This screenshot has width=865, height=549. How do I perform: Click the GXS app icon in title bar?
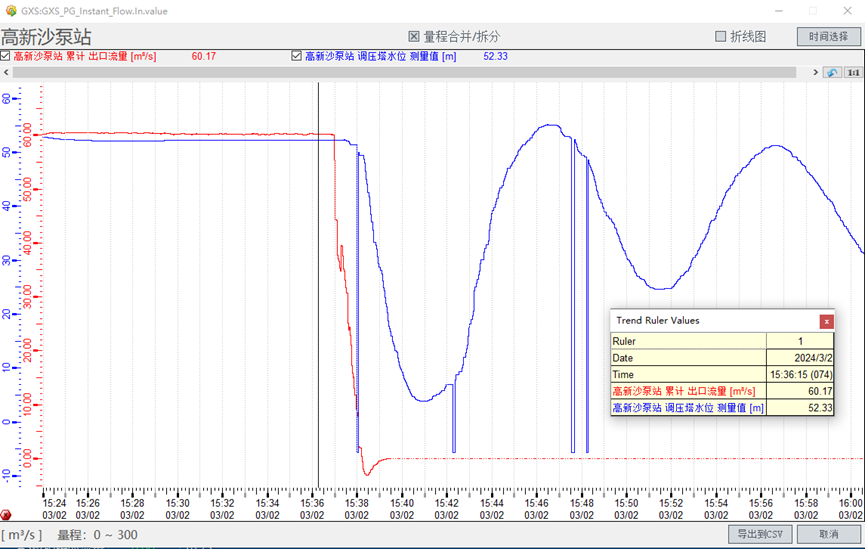[x=9, y=10]
